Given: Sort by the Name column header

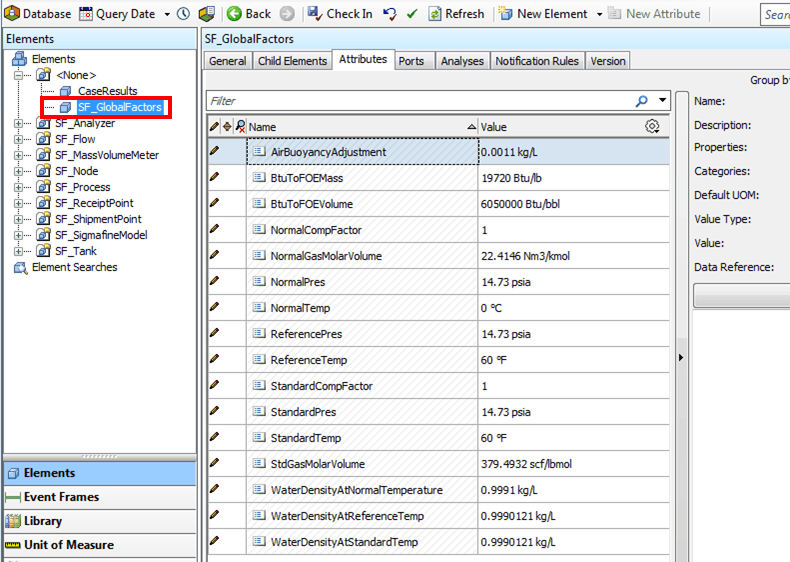Looking at the screenshot, I should coord(362,127).
